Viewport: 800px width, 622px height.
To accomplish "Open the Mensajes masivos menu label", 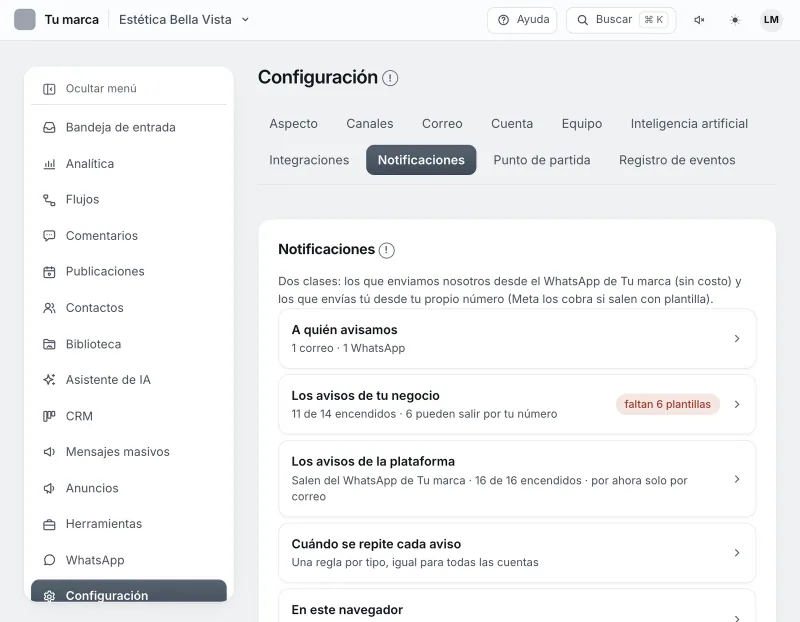I will (117, 452).
